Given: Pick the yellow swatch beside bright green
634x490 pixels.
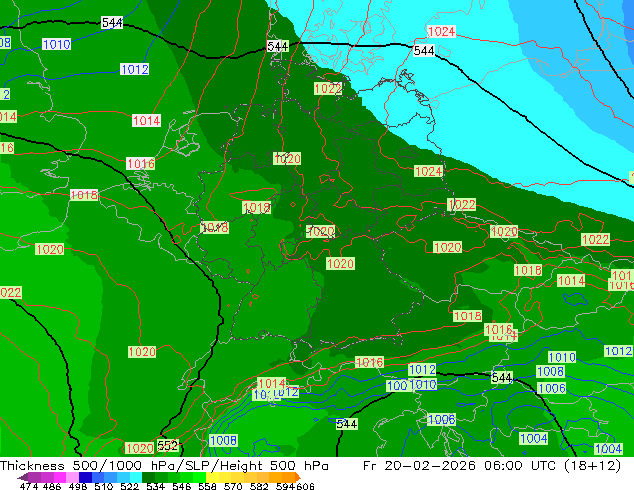Looking at the screenshot, I should (x=212, y=477).
